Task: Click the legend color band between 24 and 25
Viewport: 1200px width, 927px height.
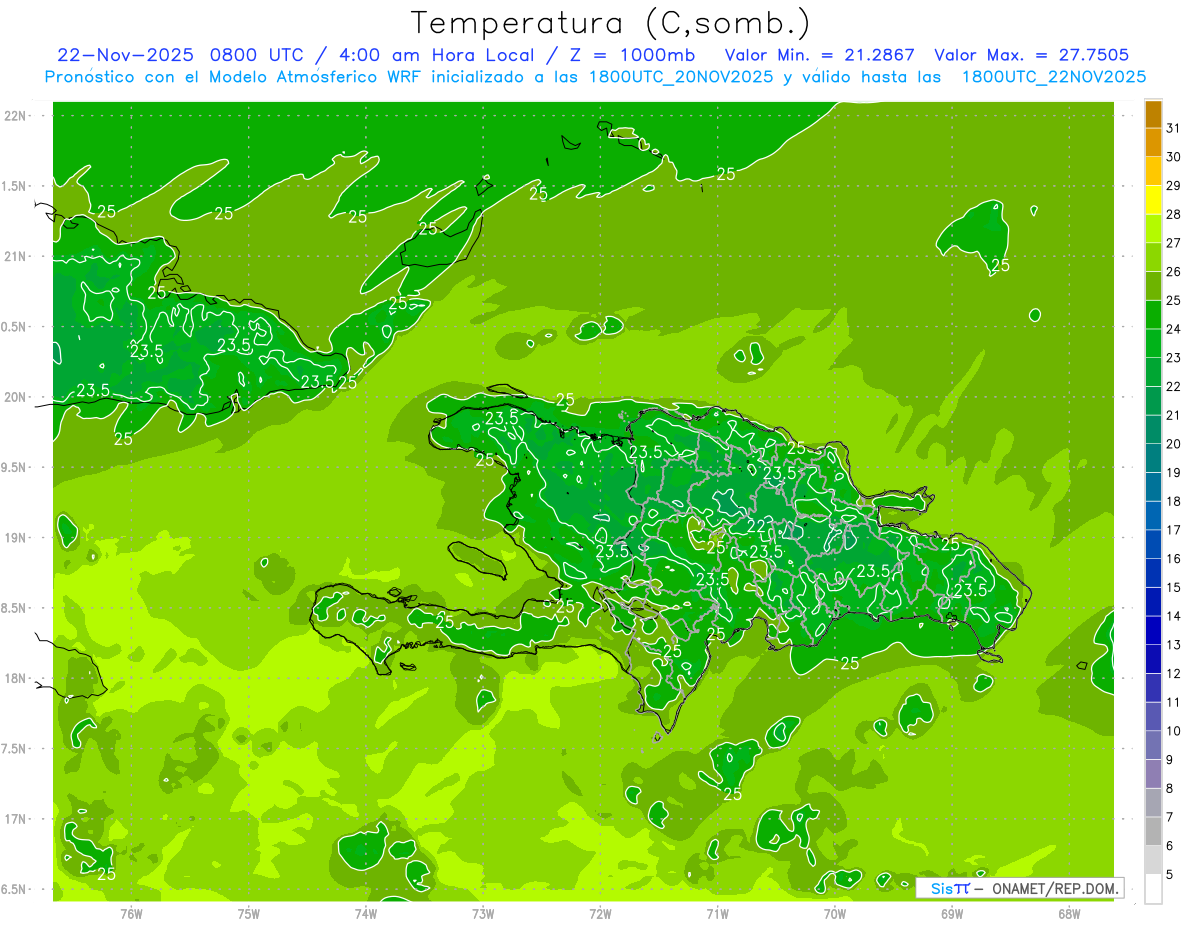Action: point(1153,315)
